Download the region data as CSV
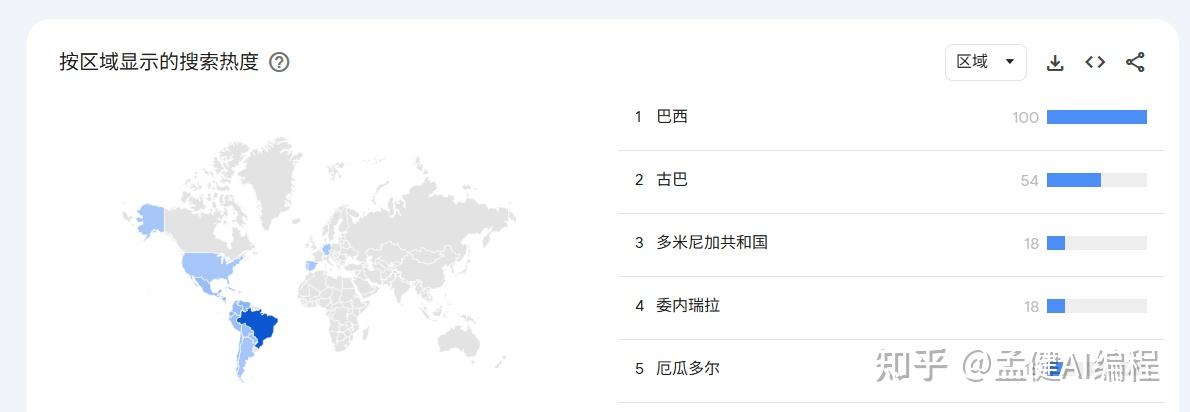 [1054, 63]
